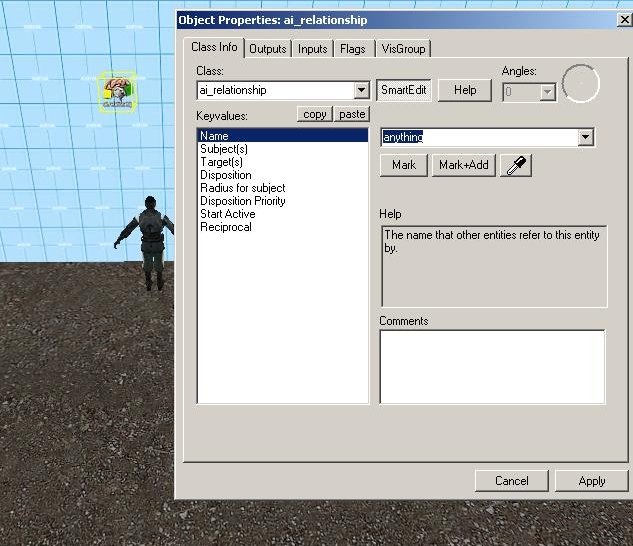Switch to the Inputs tab
Screen dimensions: 633x546
pos(313,49)
